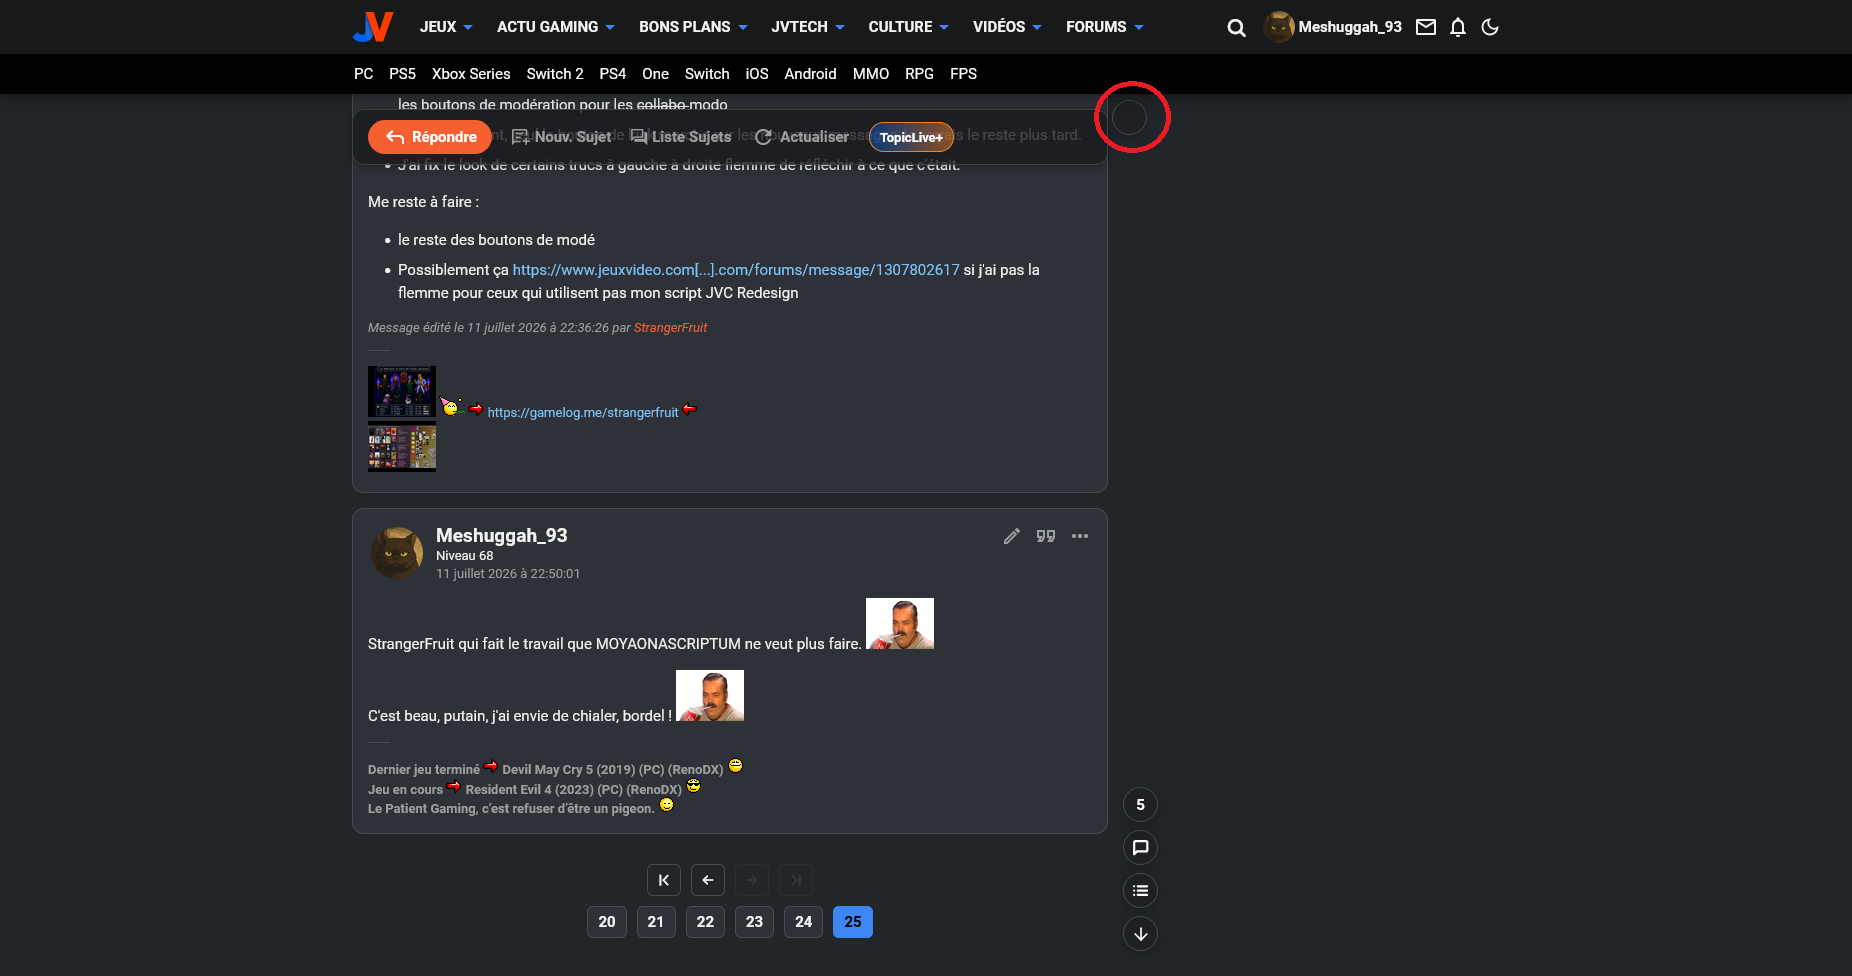This screenshot has height=976, width=1852.
Task: Jump to bottom with down-arrow button
Action: point(1140,934)
